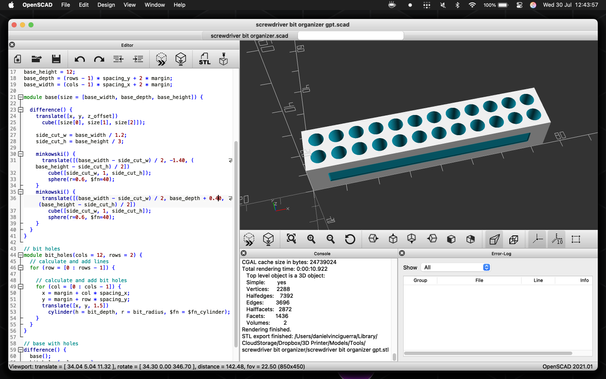Click View All icon in viewport toolbar
The height and width of the screenshot is (379, 606).
pos(291,239)
